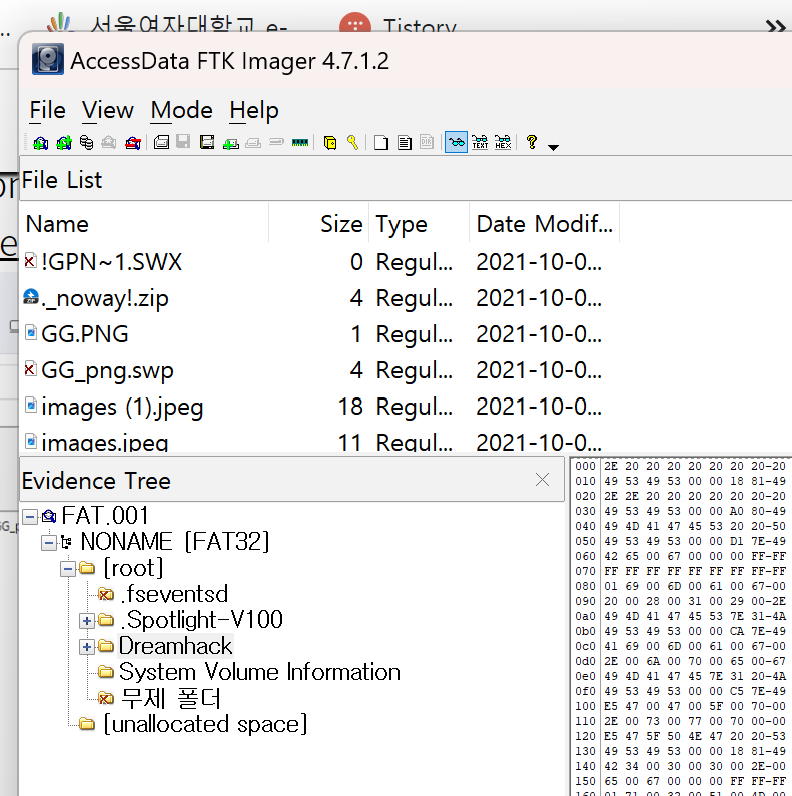The height and width of the screenshot is (796, 792).
Task: Select [unallocated space] in the tree
Action: tap(206, 724)
